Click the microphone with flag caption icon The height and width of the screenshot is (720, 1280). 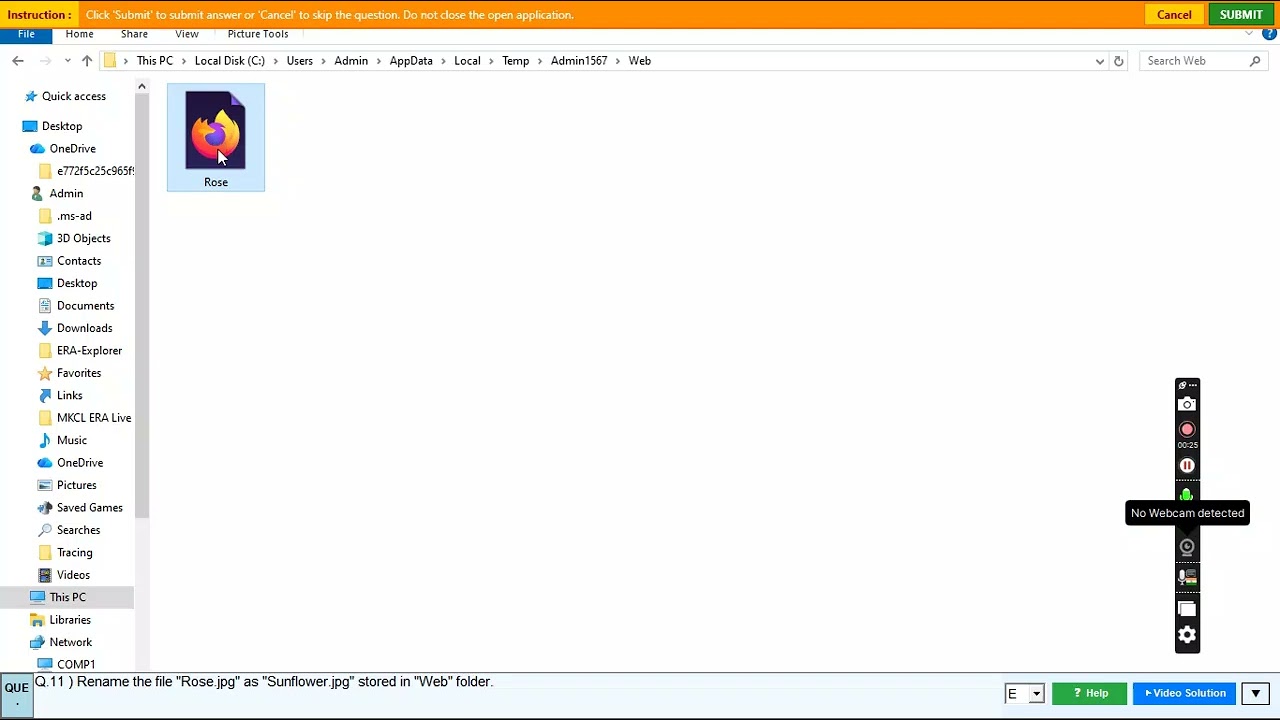1187,577
